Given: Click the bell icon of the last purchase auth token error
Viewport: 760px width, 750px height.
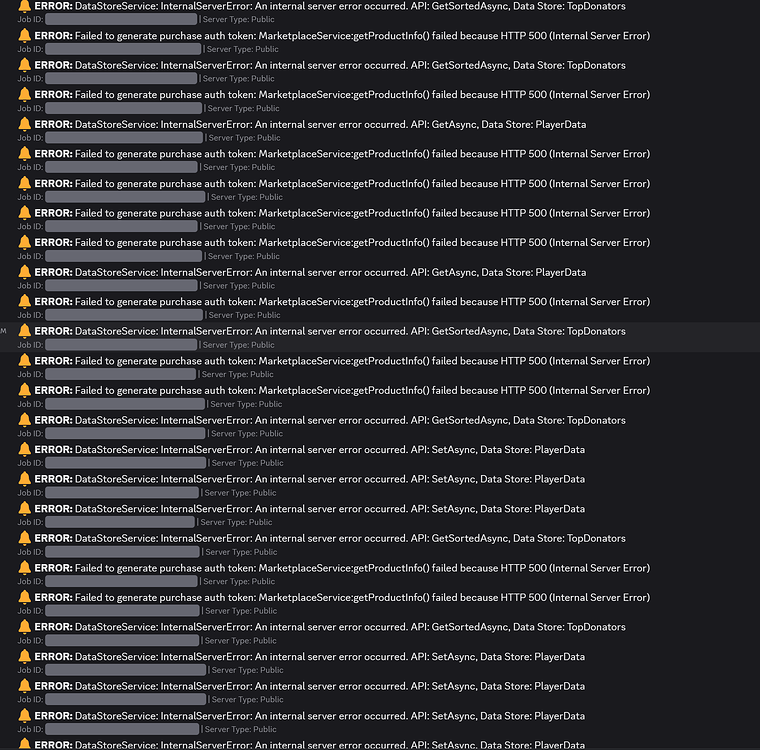Looking at the screenshot, I should [x=24, y=597].
